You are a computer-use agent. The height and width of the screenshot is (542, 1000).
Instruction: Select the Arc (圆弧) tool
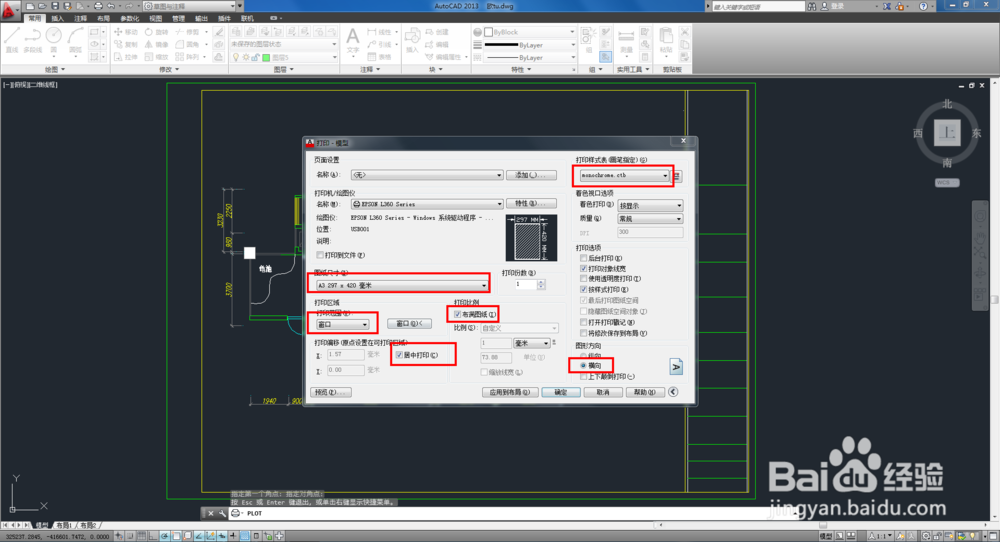(x=75, y=40)
